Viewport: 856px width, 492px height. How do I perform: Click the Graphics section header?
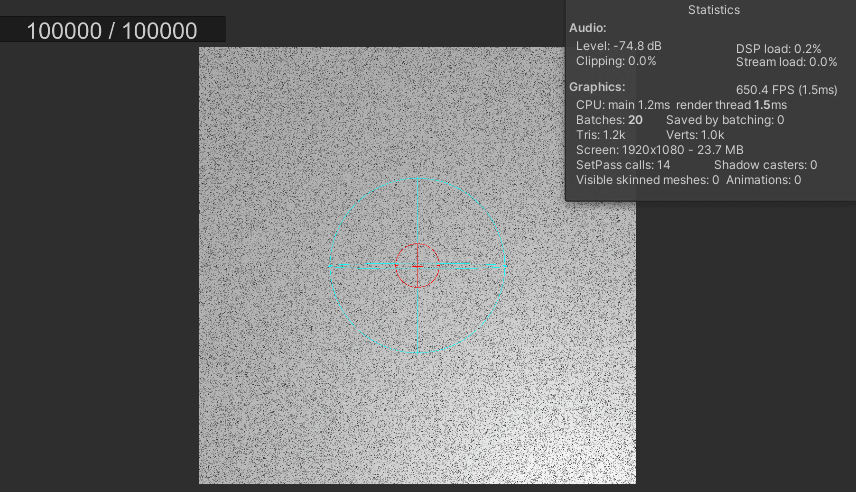pyautogui.click(x=597, y=87)
